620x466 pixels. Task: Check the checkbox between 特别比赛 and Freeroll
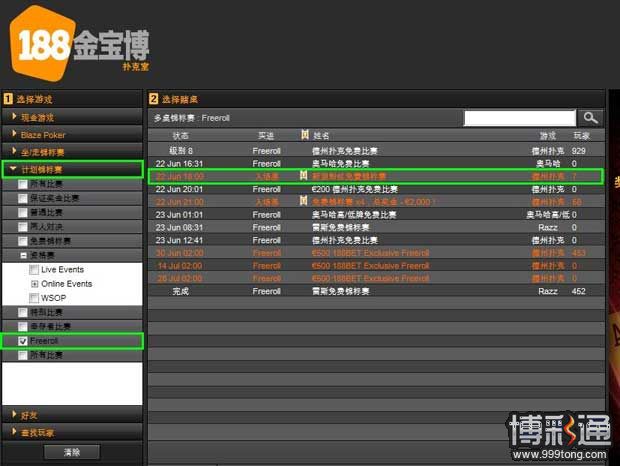tap(23, 326)
